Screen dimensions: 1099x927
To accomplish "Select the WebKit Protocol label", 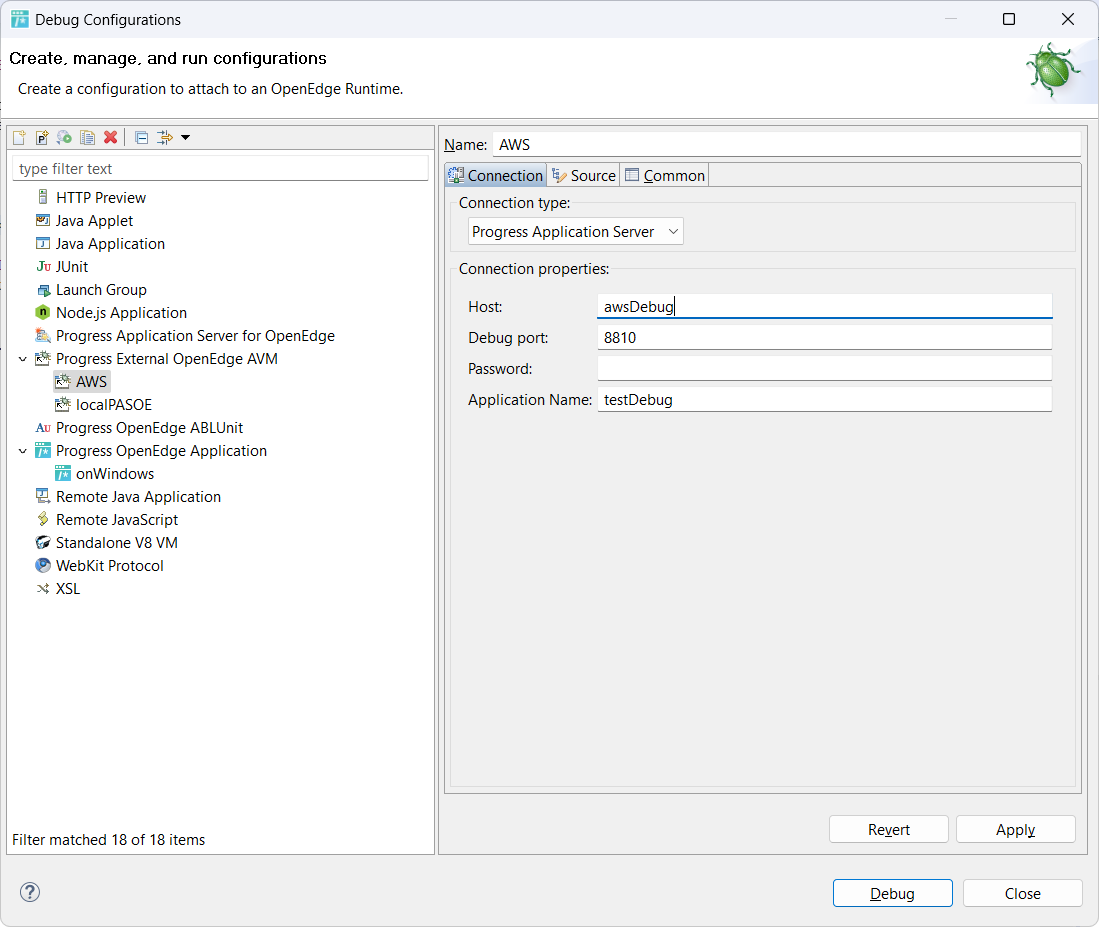I will pos(109,565).
